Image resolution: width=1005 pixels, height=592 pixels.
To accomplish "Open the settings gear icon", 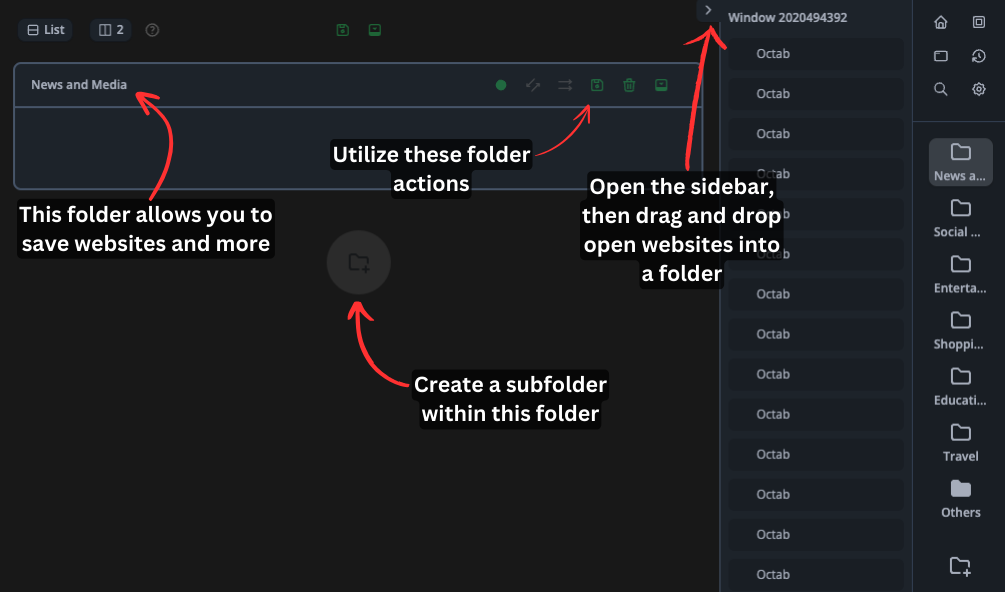I will click(x=979, y=89).
